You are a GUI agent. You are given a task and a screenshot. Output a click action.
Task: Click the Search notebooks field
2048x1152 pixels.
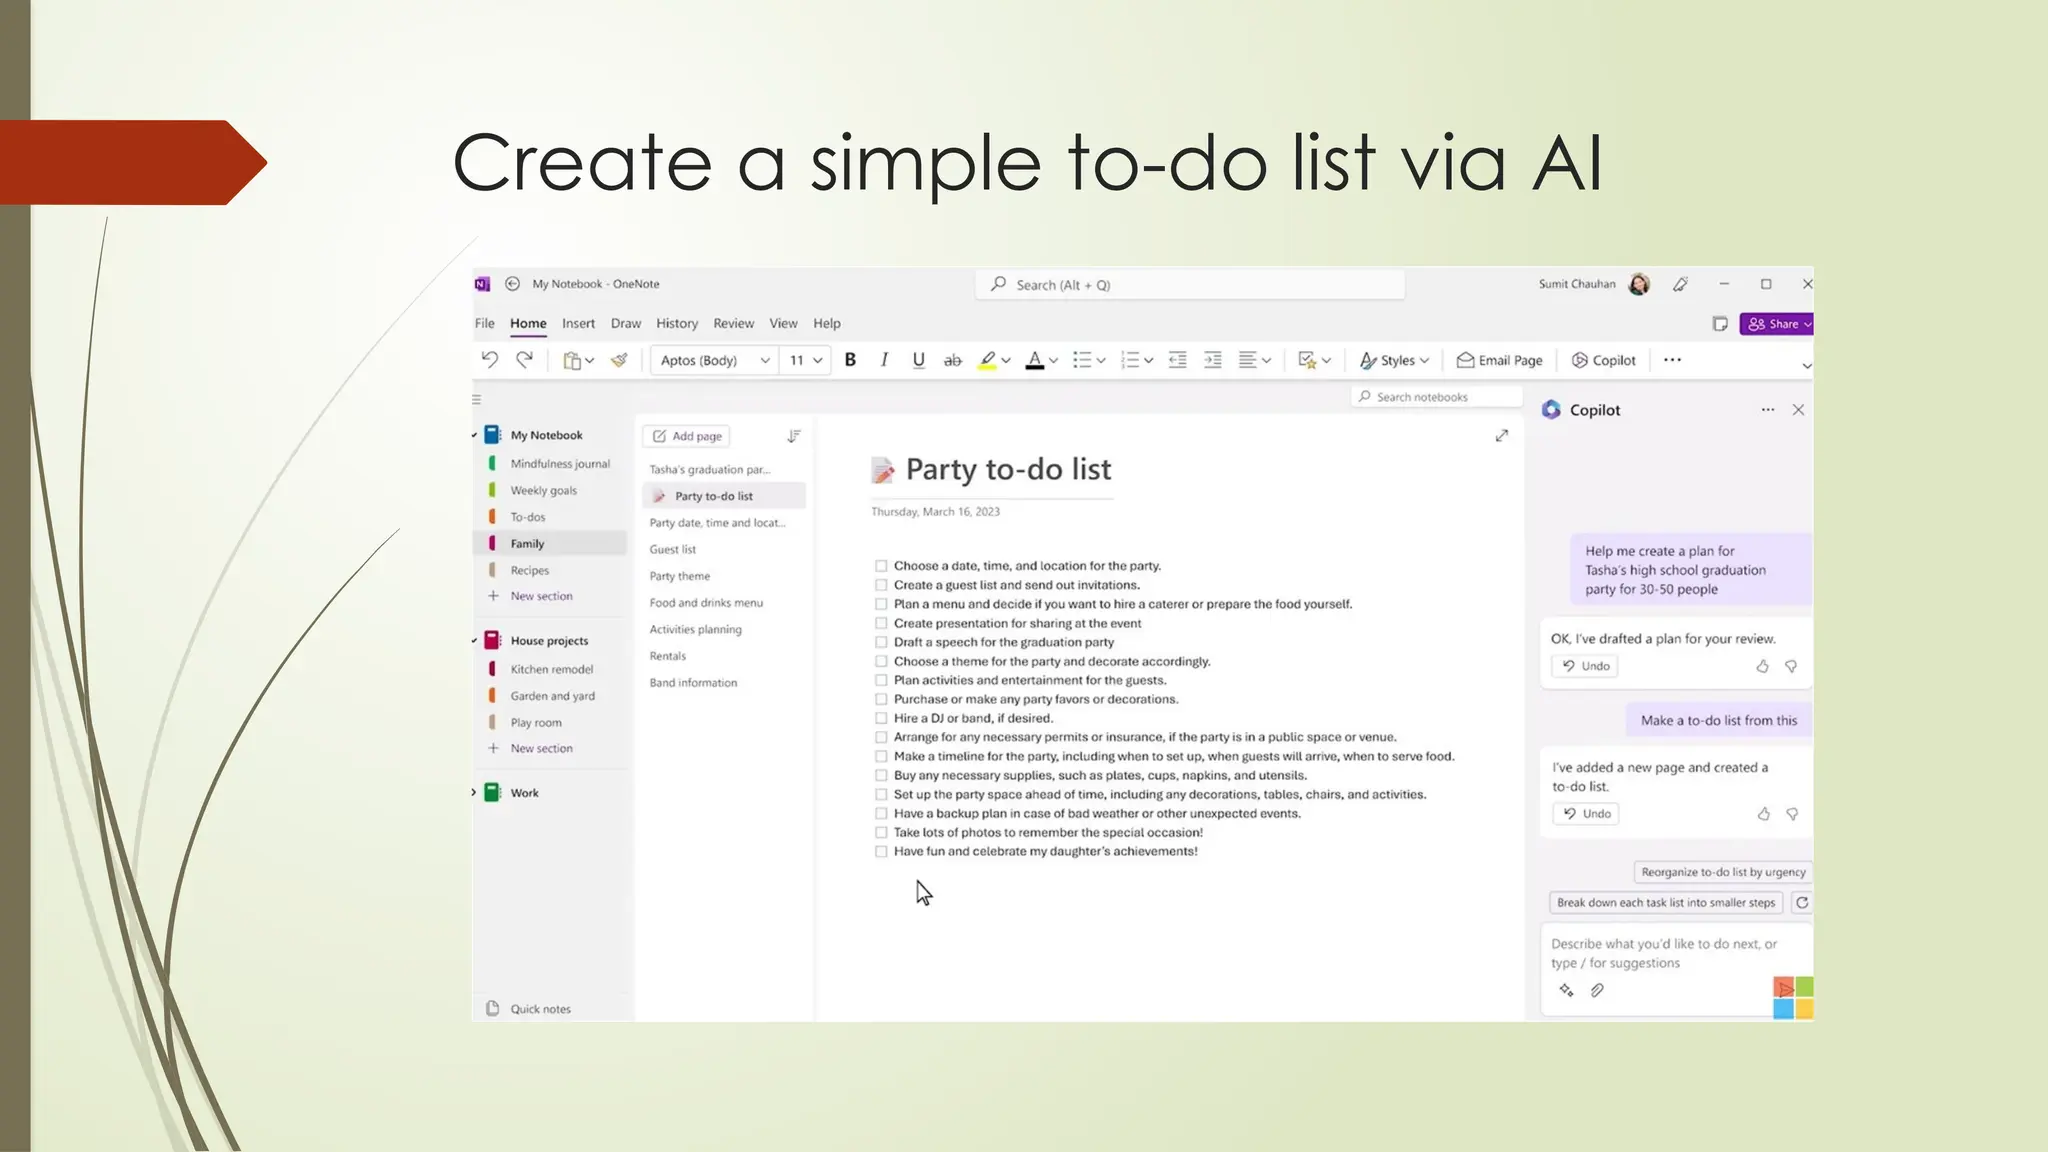[x=1437, y=397]
